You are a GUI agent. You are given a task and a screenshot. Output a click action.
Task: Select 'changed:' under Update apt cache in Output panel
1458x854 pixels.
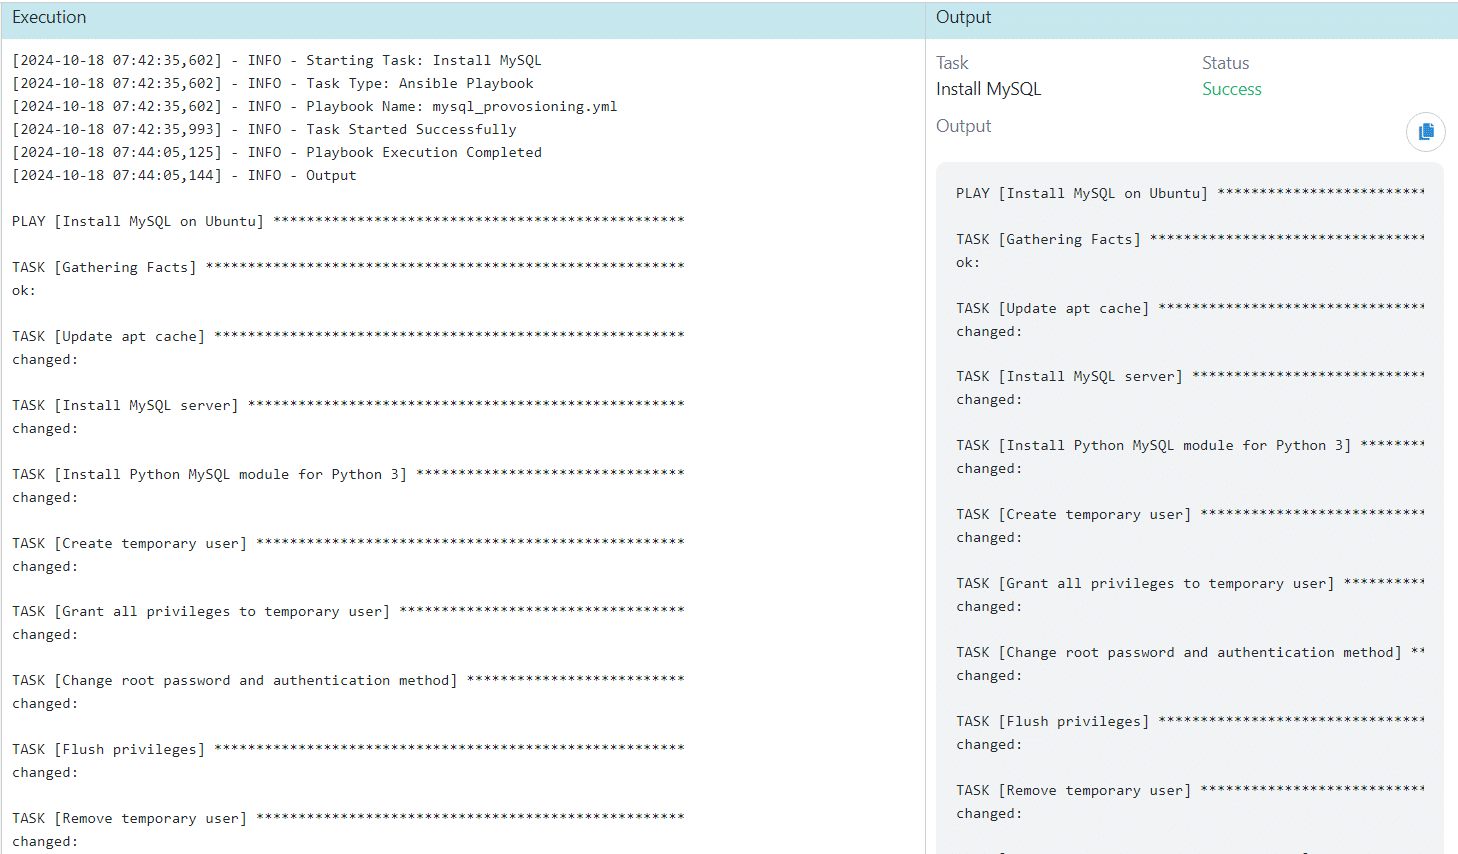click(x=989, y=332)
